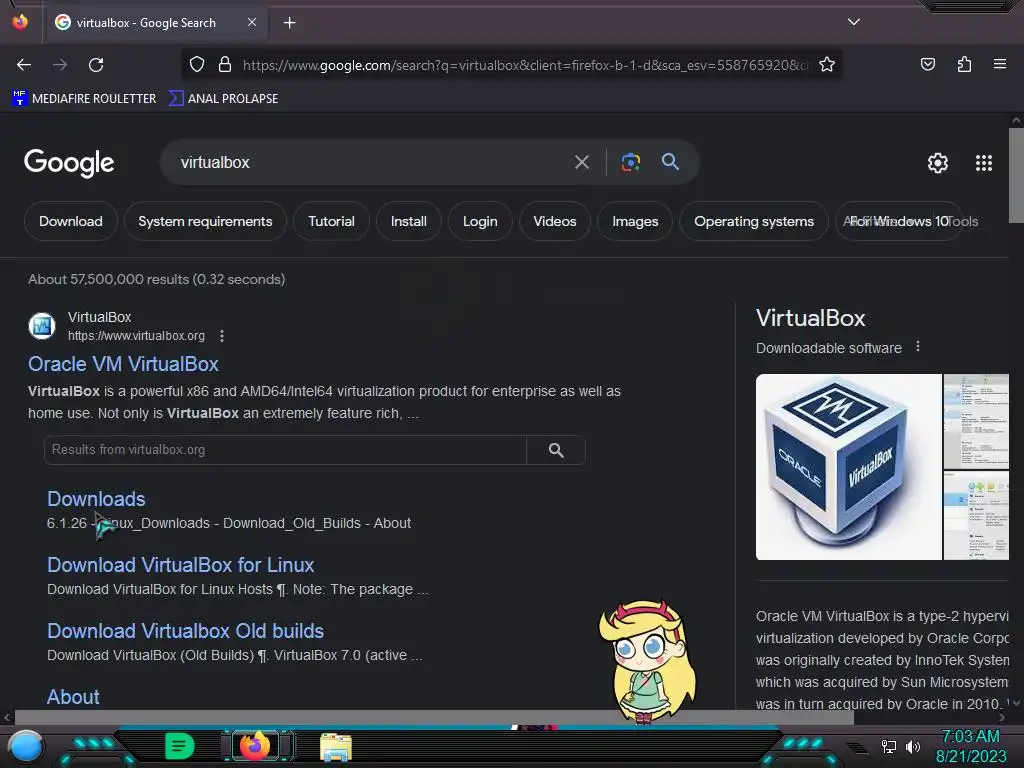Open the ANAL PROLAPSE bookmark
Viewport: 1024px width, 768px height.
[223, 99]
